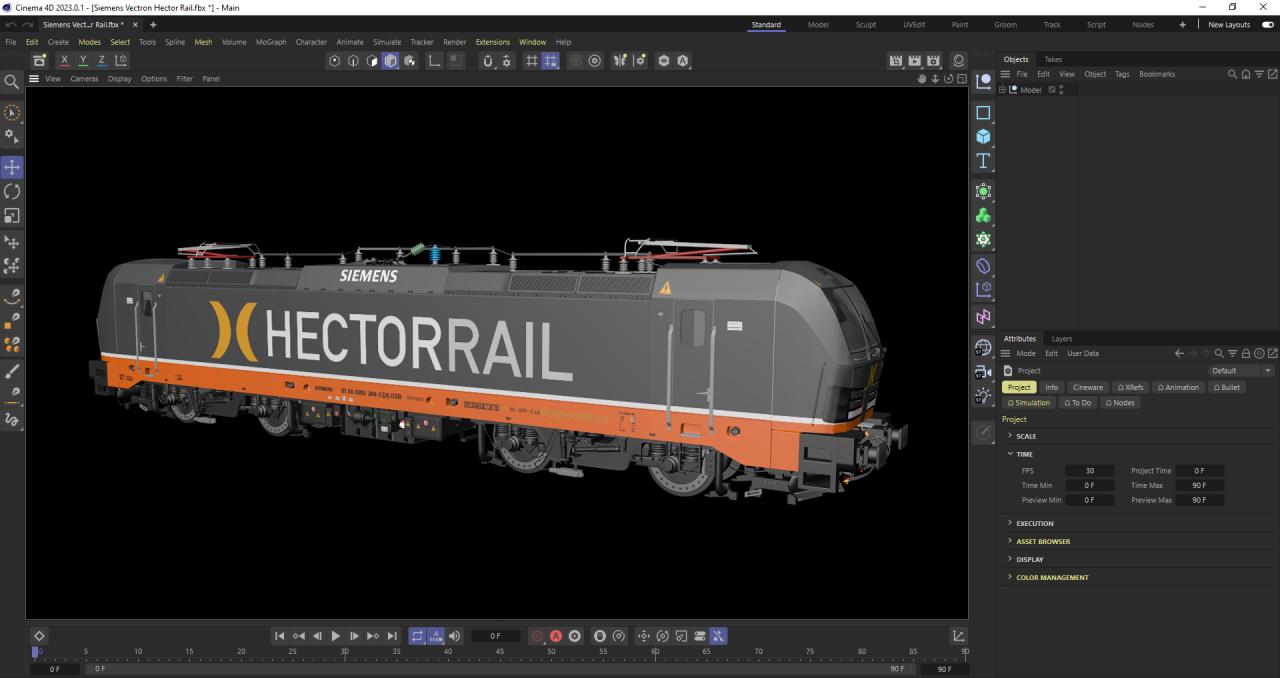Open the MoGraph menu
The height and width of the screenshot is (678, 1280).
tap(270, 42)
